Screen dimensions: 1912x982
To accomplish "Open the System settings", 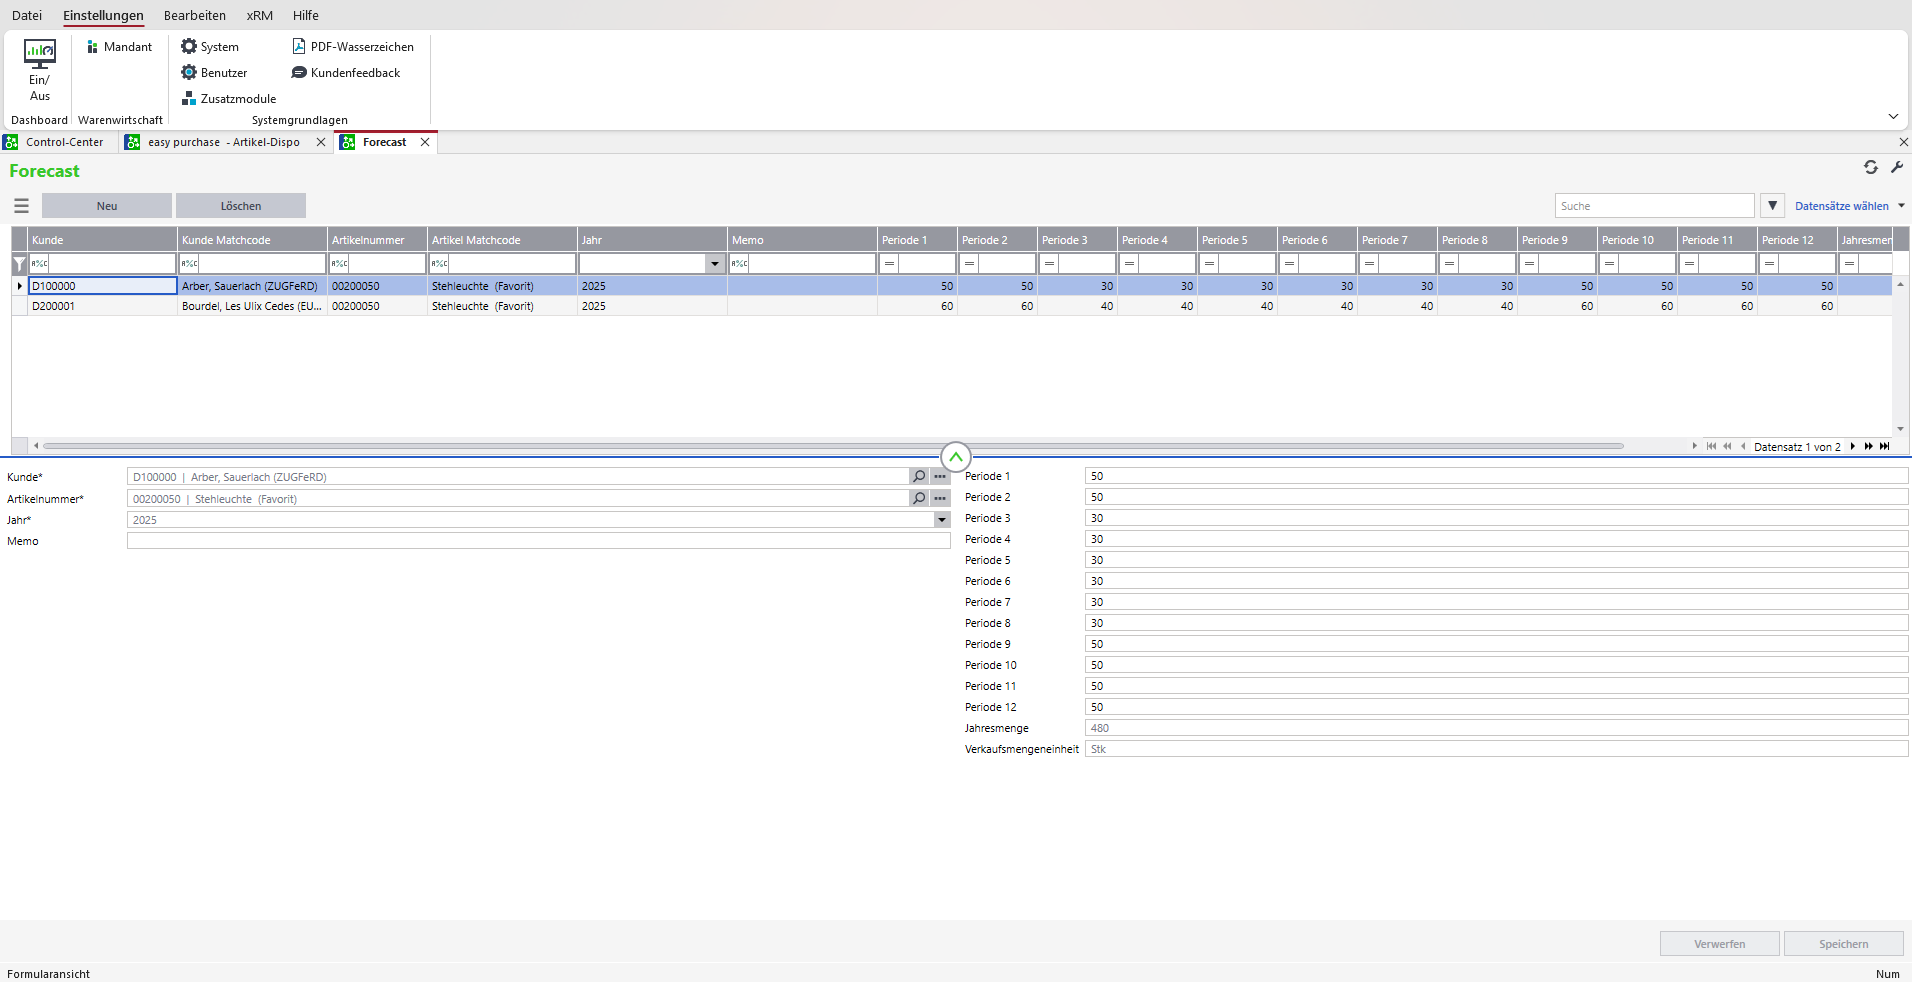I will tap(210, 47).
